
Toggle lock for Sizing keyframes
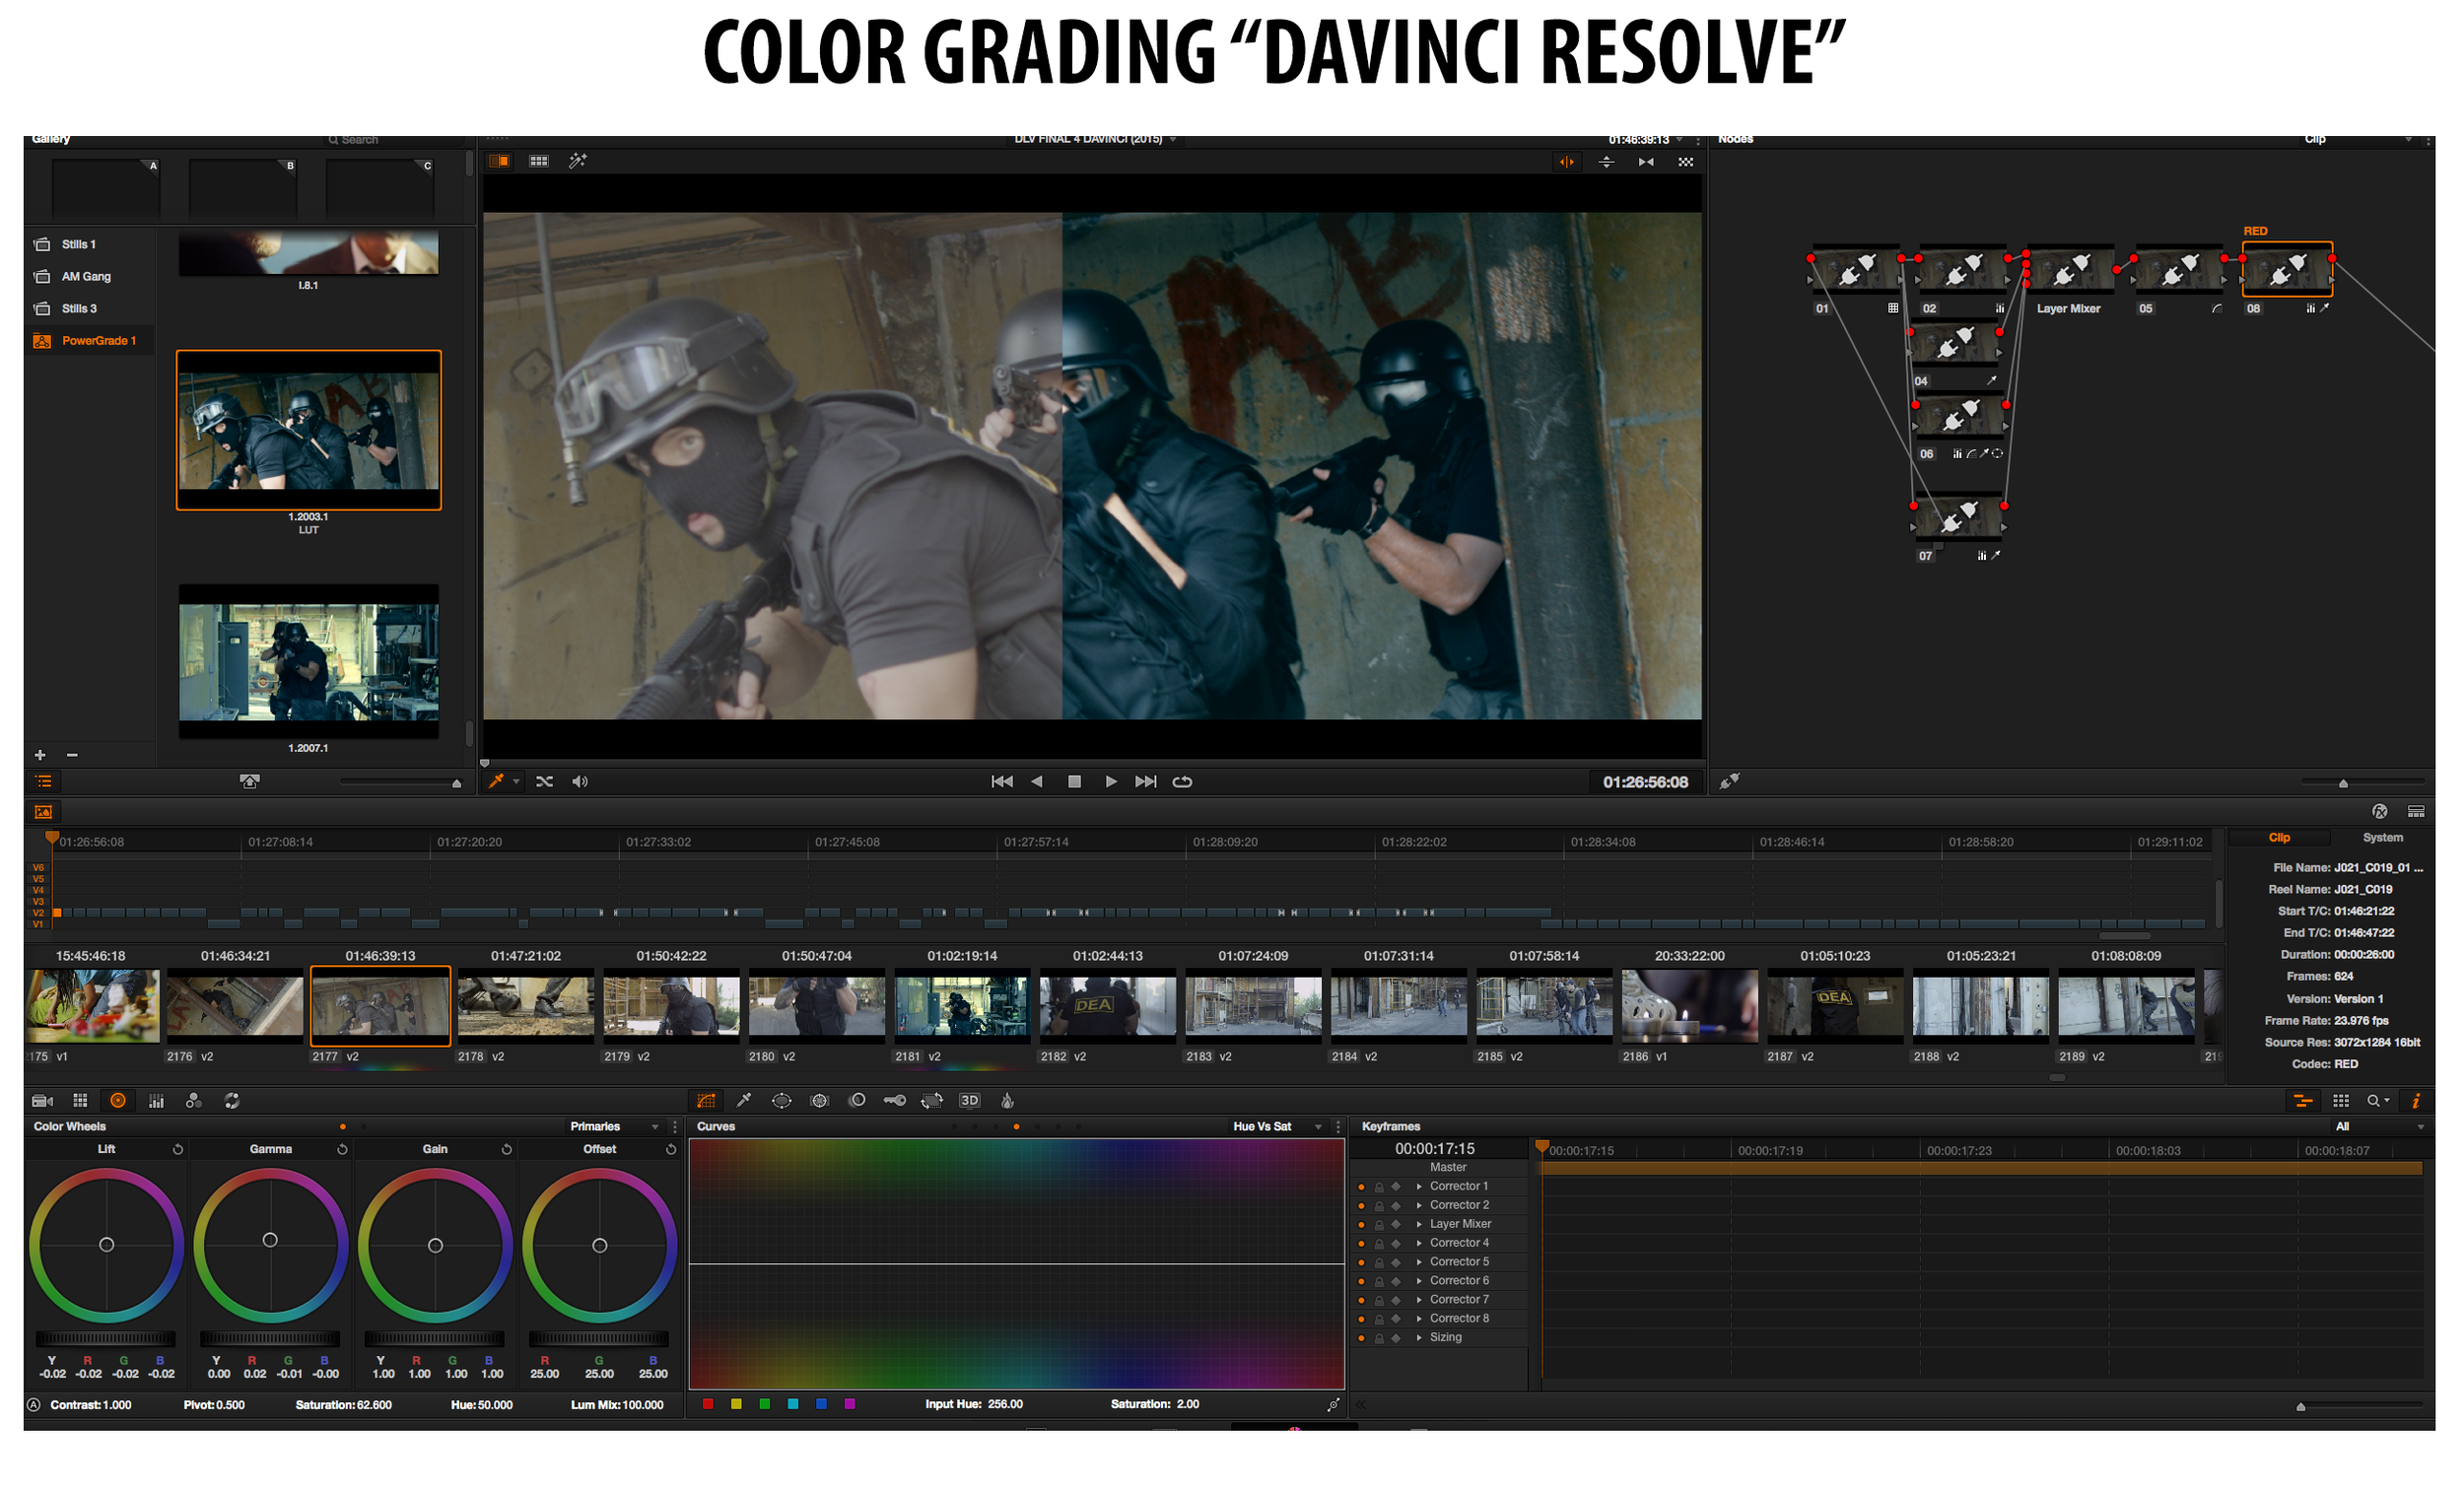coord(1379,1339)
